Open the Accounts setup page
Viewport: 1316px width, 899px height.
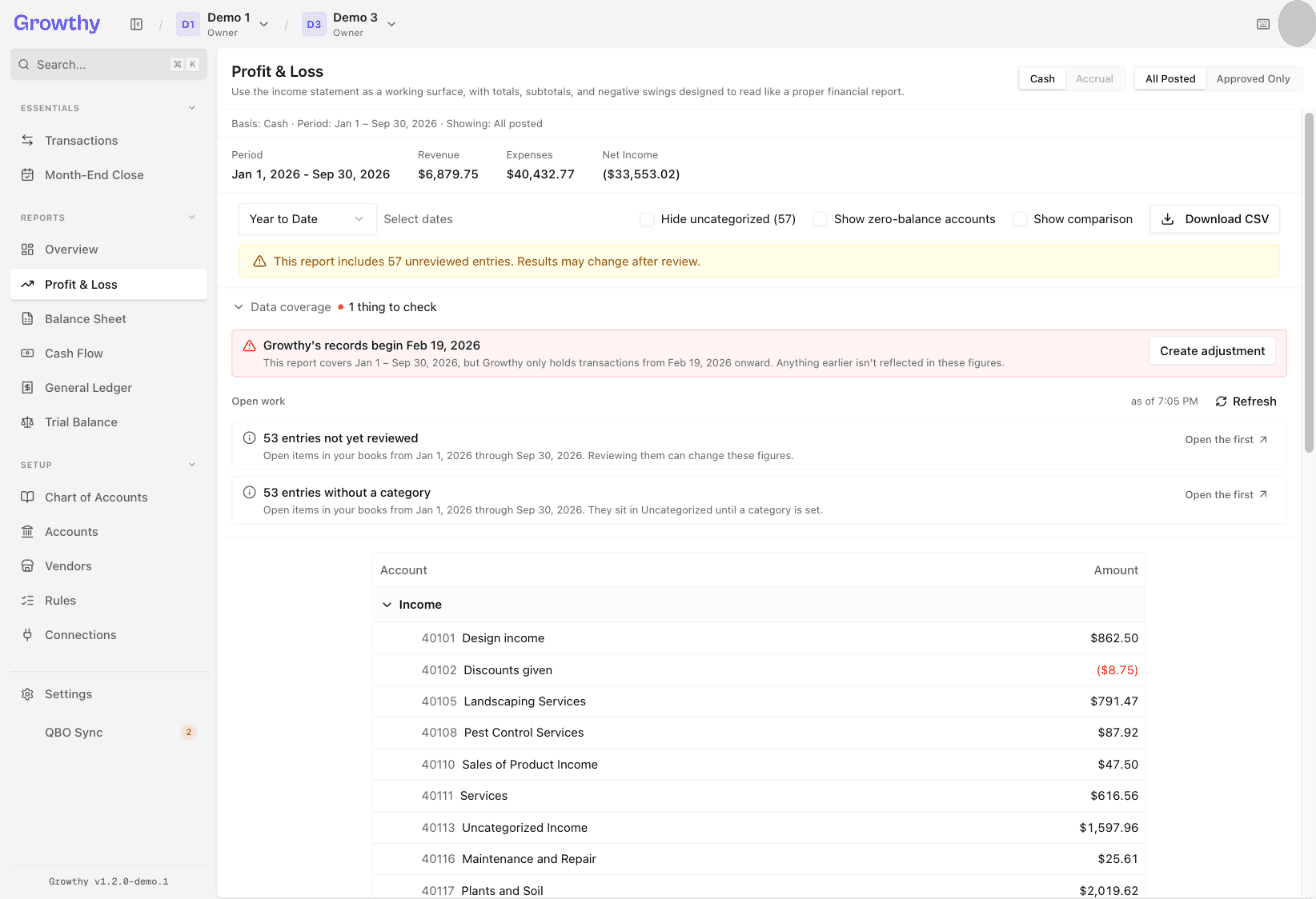(109, 532)
